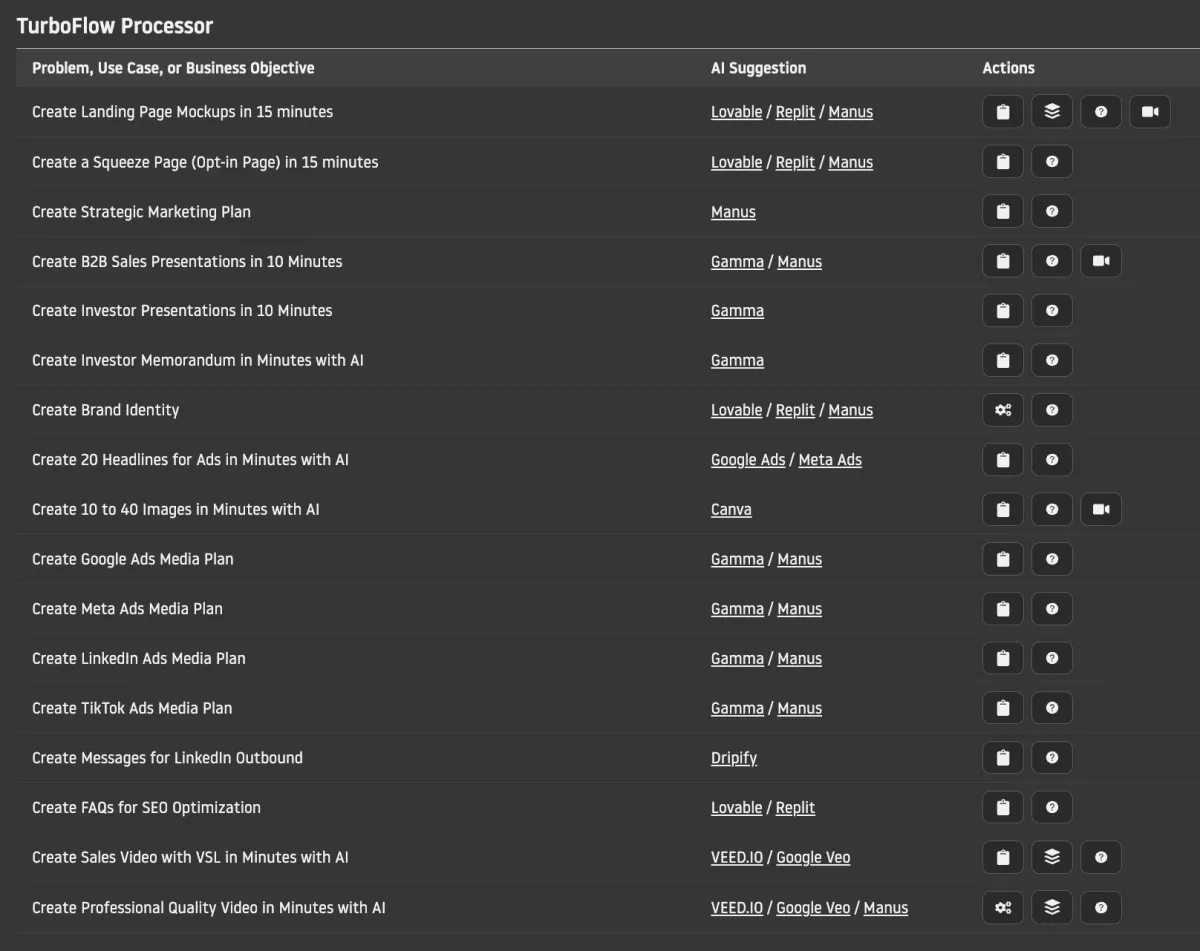Click 'Create Investor Memorandum in Minutes with AI' text

[x=198, y=360]
